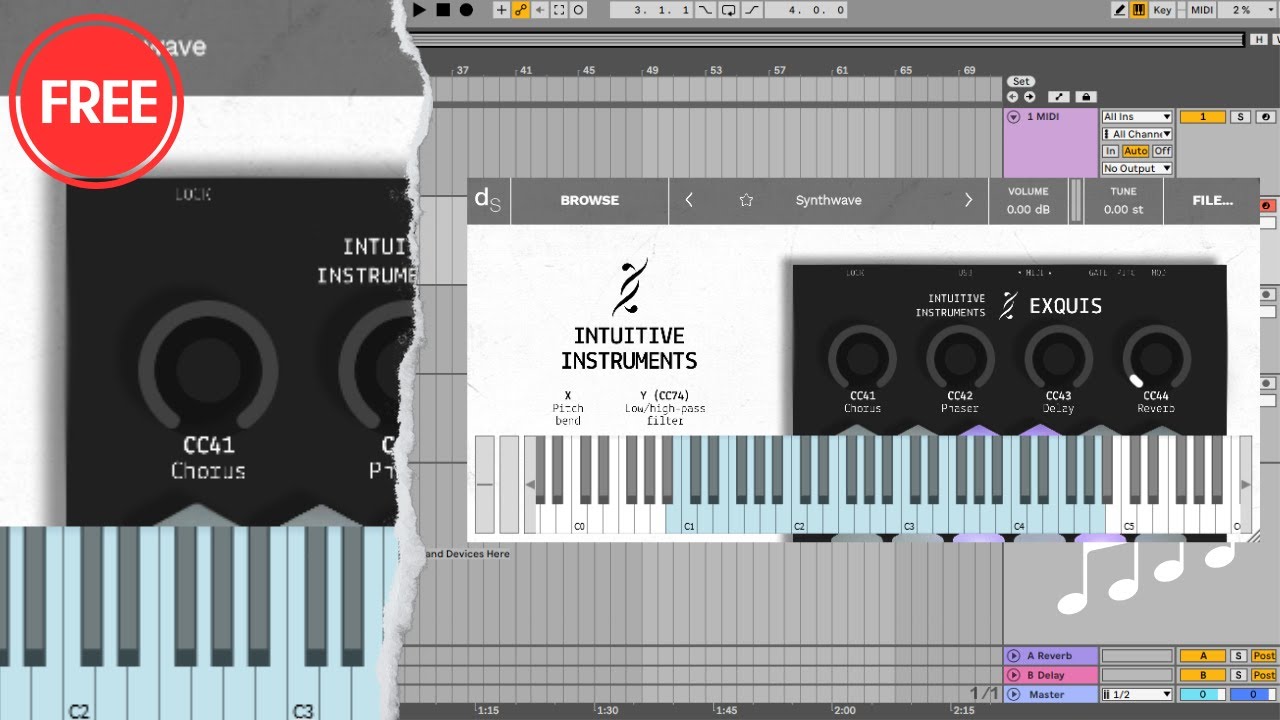Viewport: 1280px width, 720px height.
Task: Click the plugin VOLUME 0.00 dB field
Action: [1028, 201]
